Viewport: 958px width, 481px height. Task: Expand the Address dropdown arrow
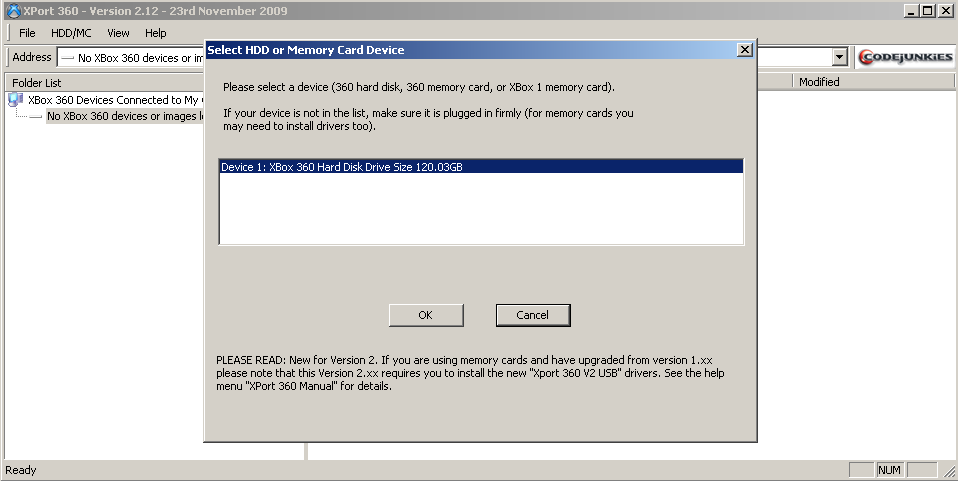click(839, 57)
